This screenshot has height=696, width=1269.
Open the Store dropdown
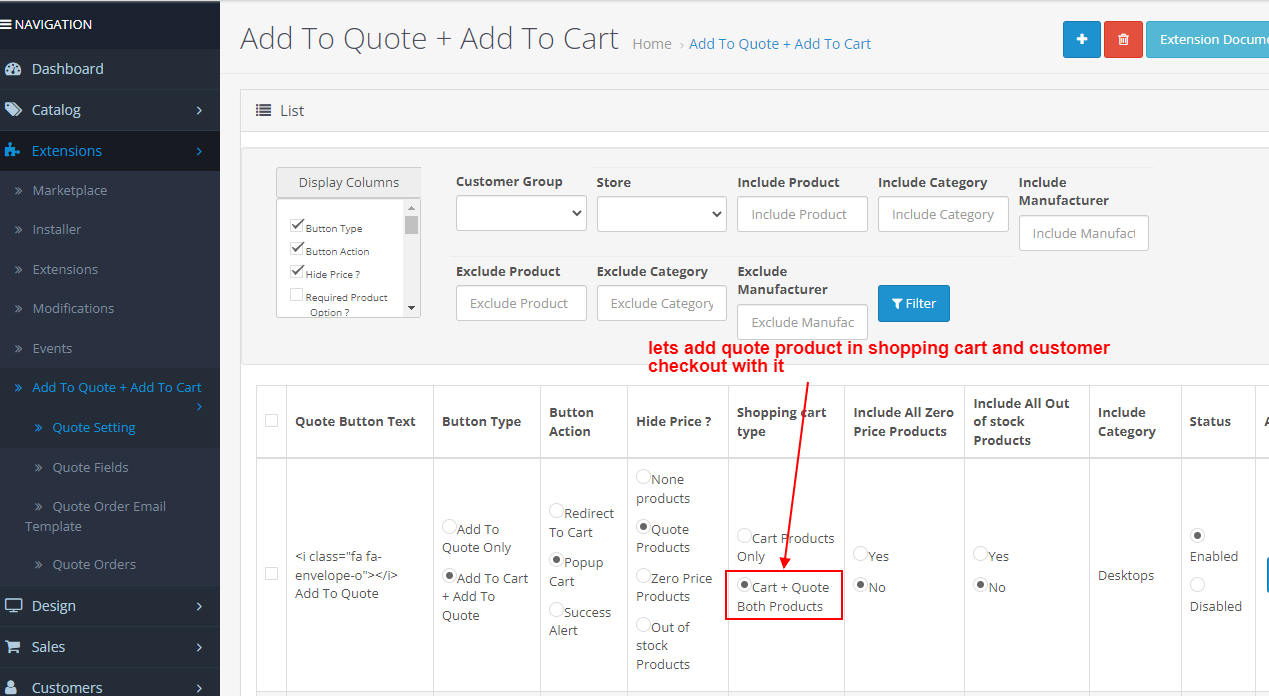click(x=661, y=213)
